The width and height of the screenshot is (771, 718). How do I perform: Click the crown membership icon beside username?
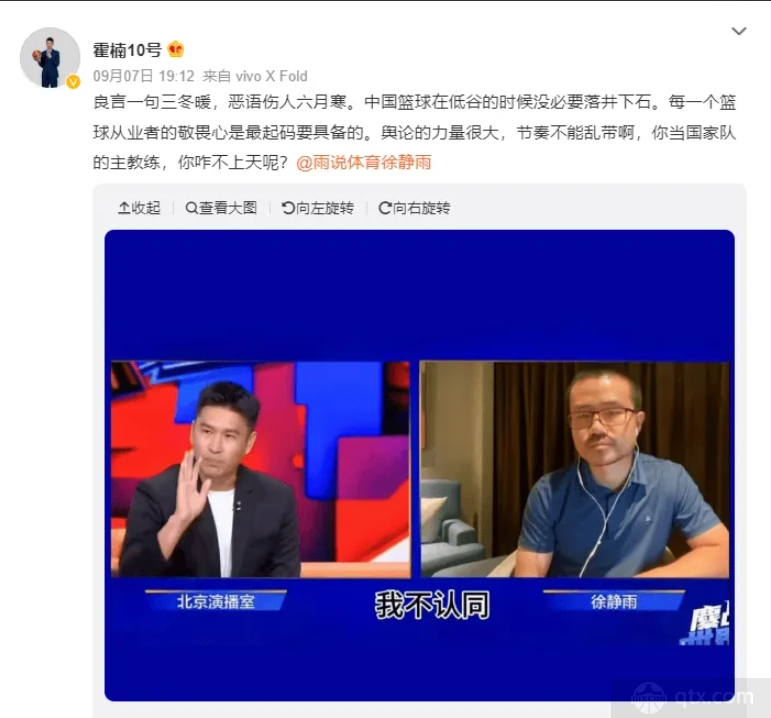(x=176, y=49)
